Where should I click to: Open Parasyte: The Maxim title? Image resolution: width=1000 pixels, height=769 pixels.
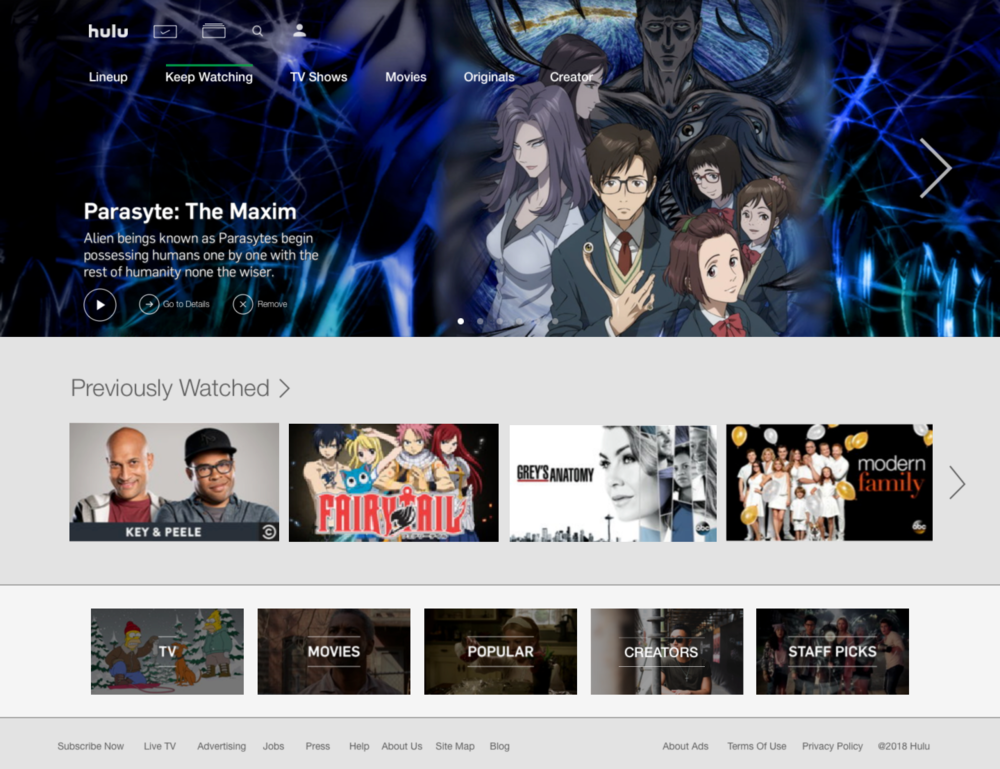[x=190, y=211]
